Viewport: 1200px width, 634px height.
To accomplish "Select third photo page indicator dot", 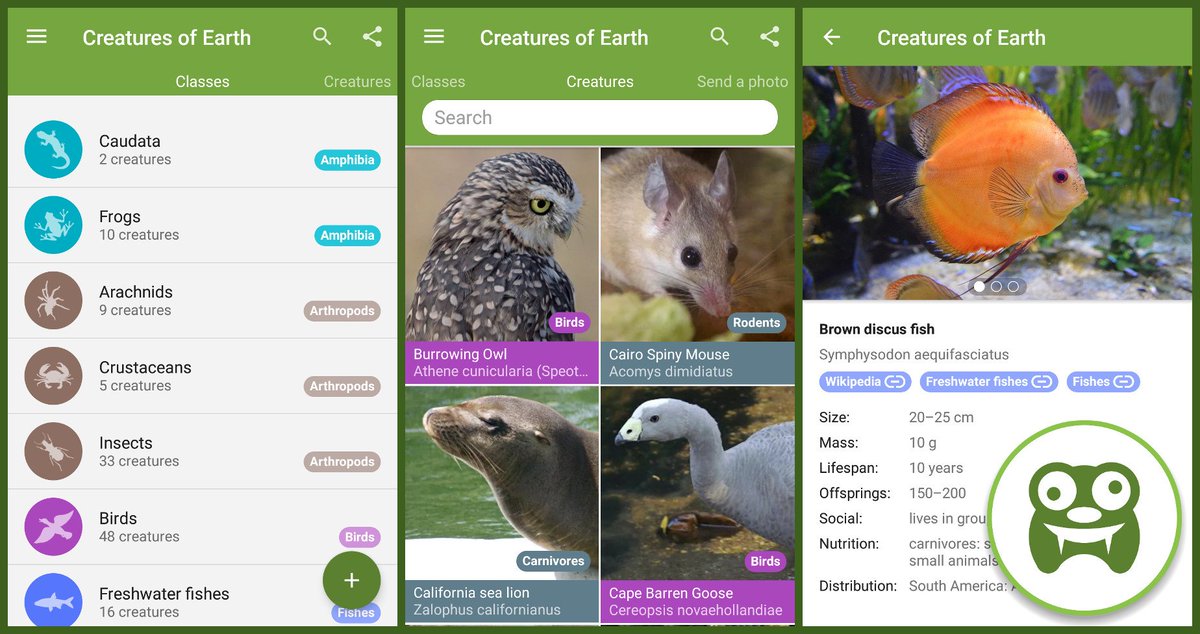I will point(1013,286).
